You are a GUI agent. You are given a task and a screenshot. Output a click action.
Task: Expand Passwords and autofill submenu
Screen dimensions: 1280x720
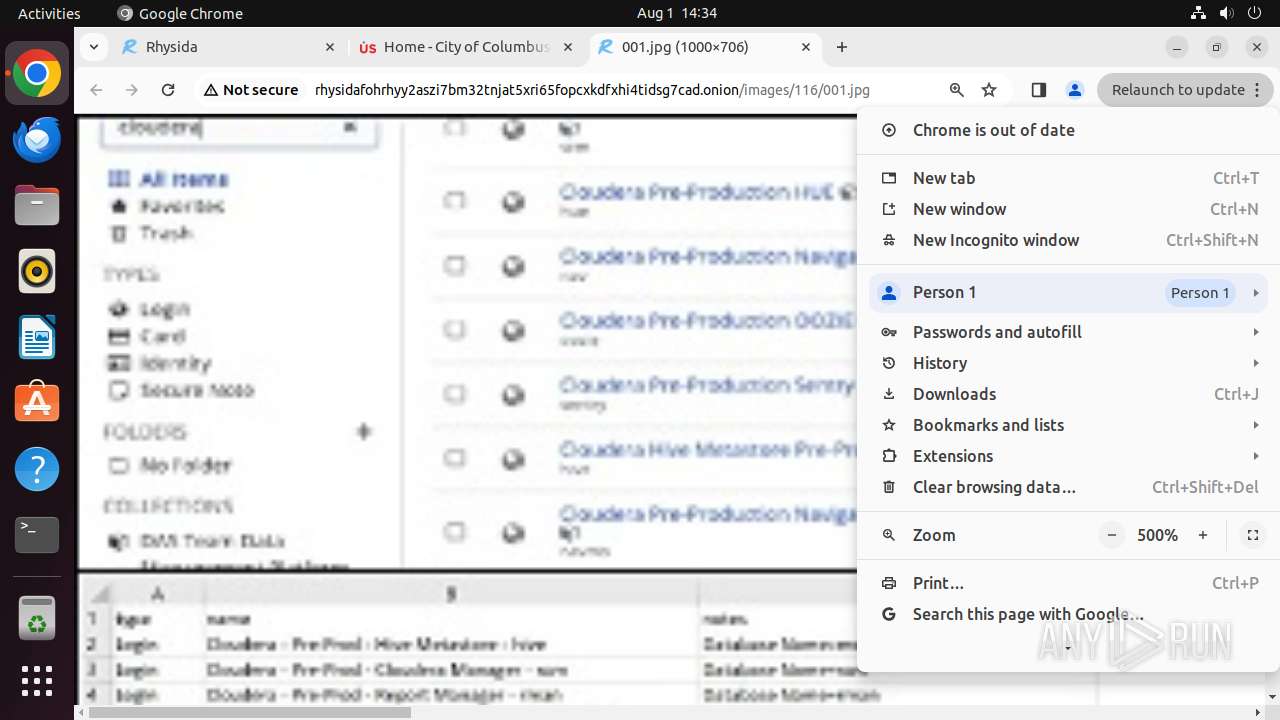[x=1068, y=332]
